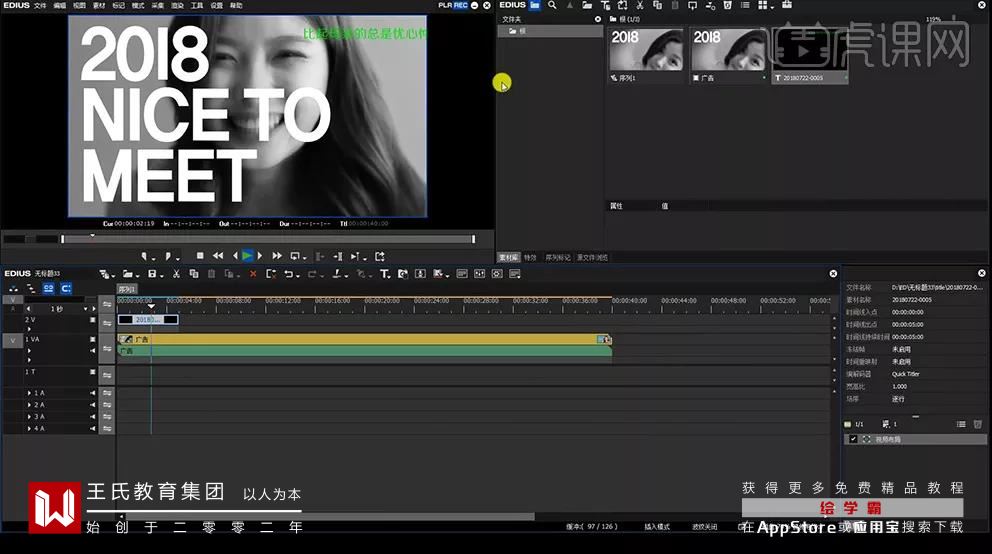
Task: Click the green Play button
Action: click(247, 255)
